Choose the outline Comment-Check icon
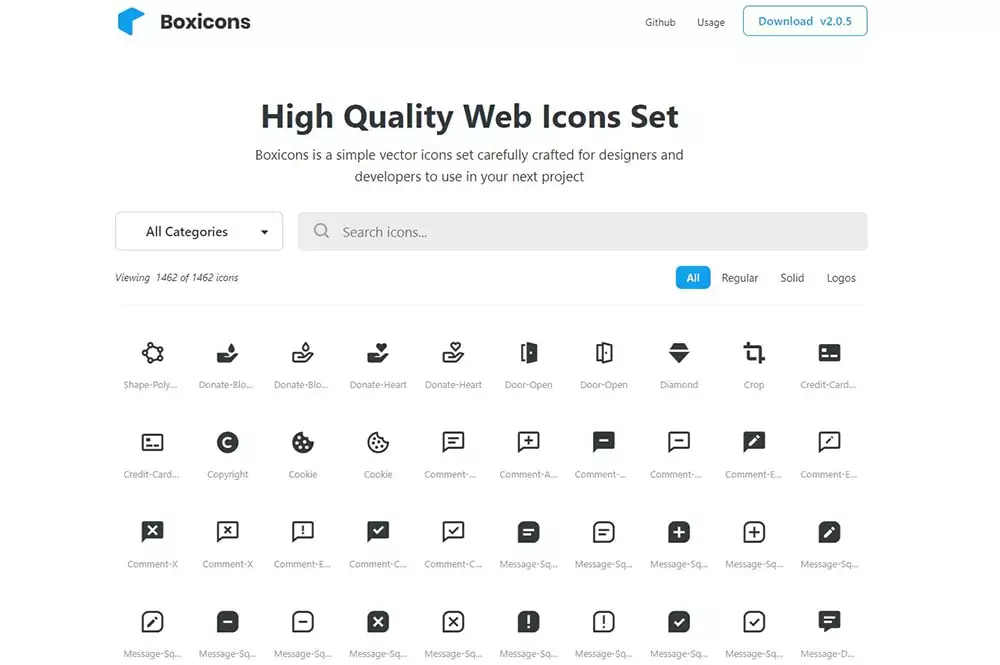Viewport: 1000px width, 665px height. pos(453,532)
